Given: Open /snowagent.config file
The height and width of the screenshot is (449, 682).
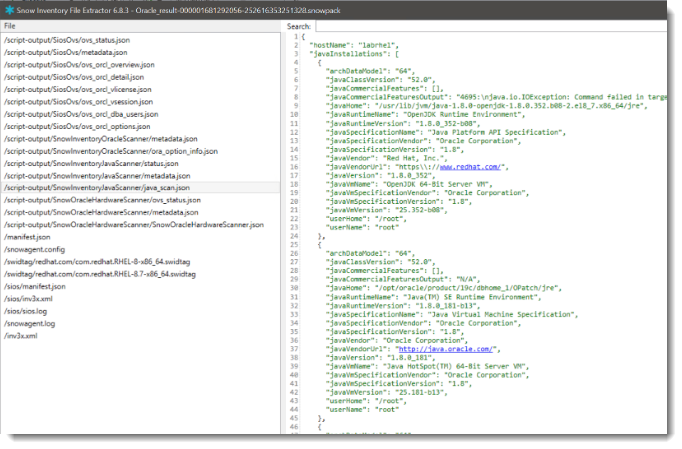Looking at the screenshot, I should point(34,250).
